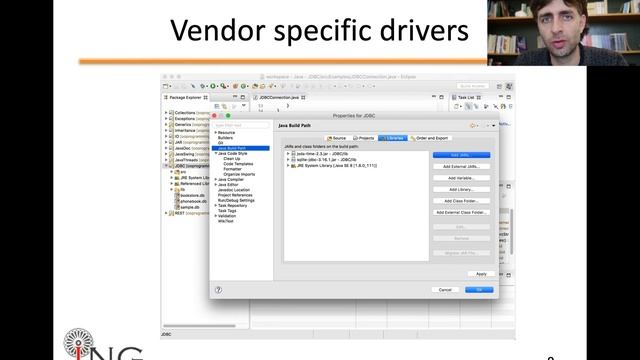The width and height of the screenshot is (640, 360).
Task: Switch to the Projects tab
Action: tap(363, 138)
